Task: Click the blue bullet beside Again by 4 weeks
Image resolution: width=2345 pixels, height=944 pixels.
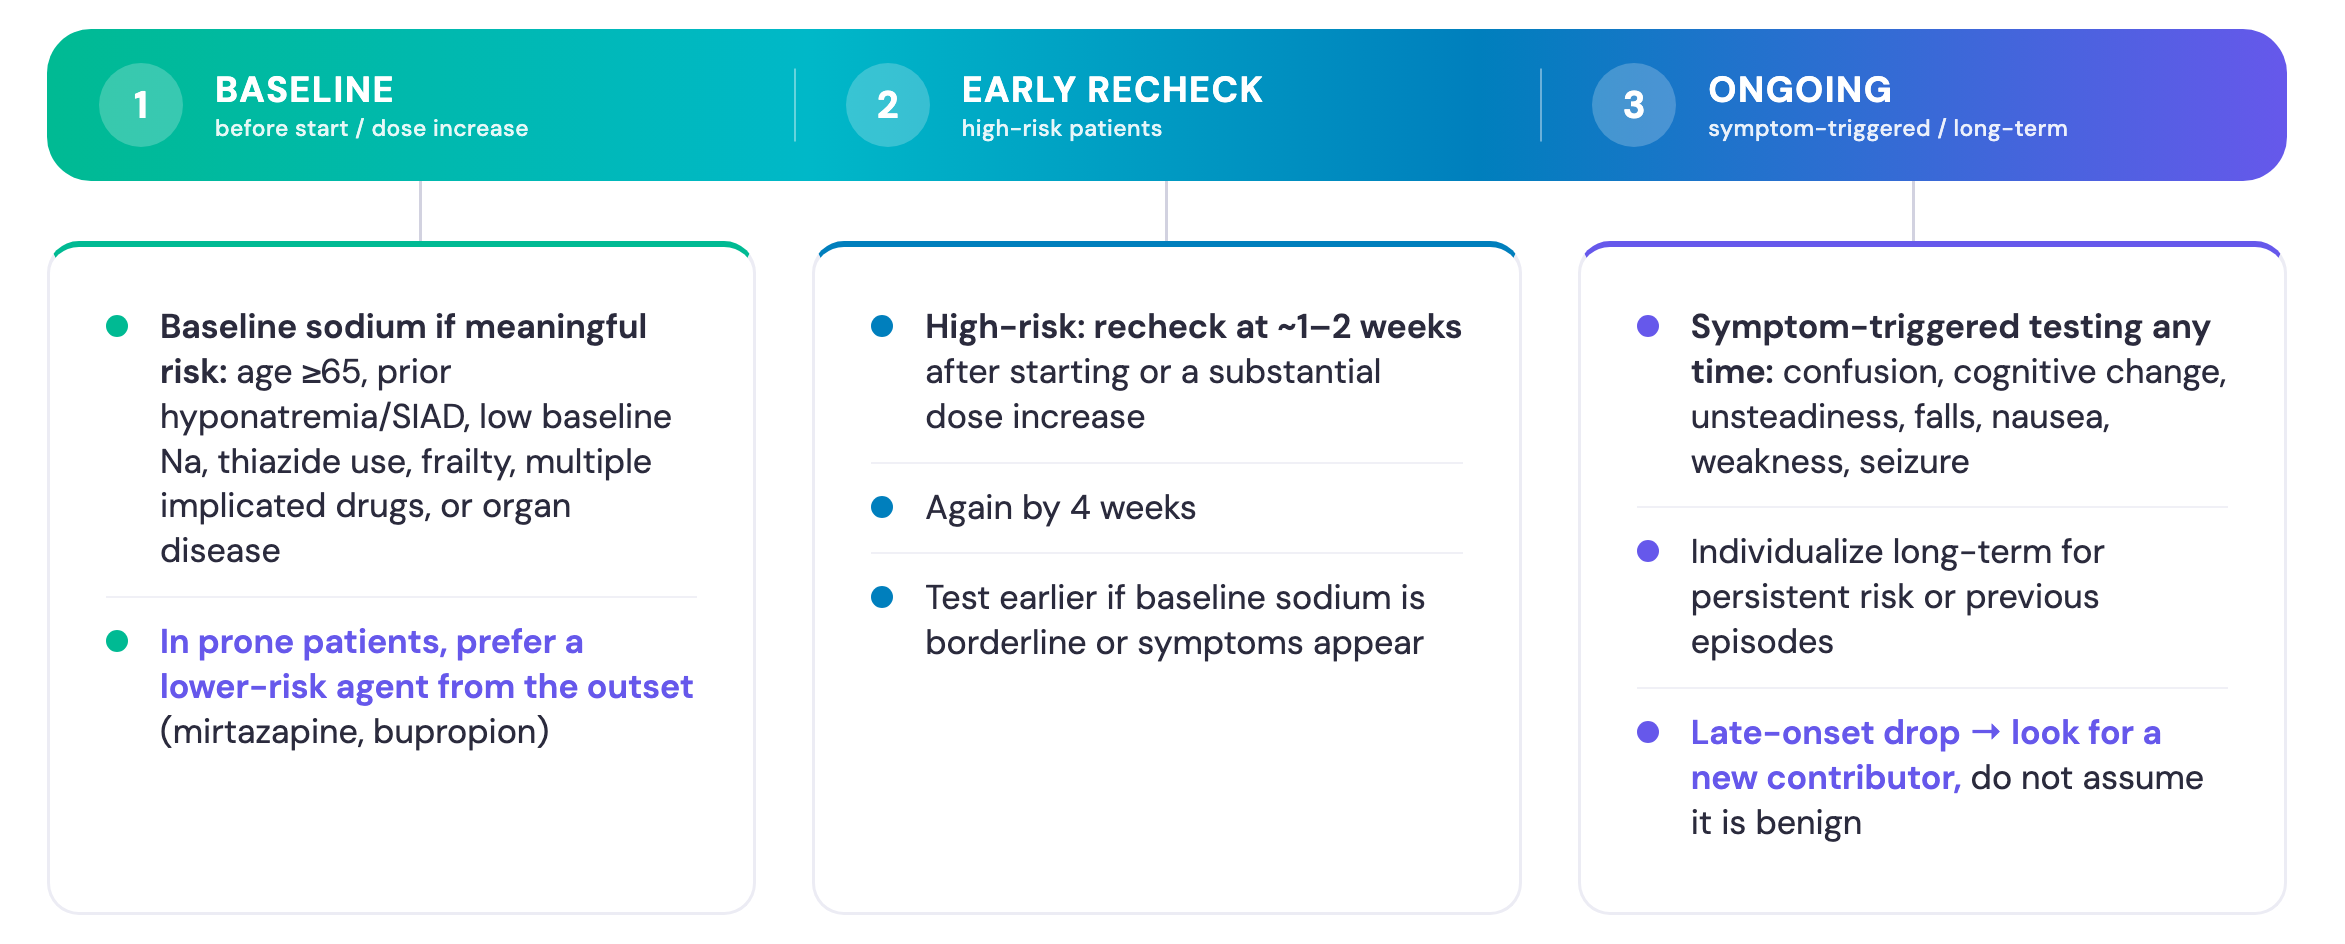Action: pyautogui.click(x=882, y=507)
